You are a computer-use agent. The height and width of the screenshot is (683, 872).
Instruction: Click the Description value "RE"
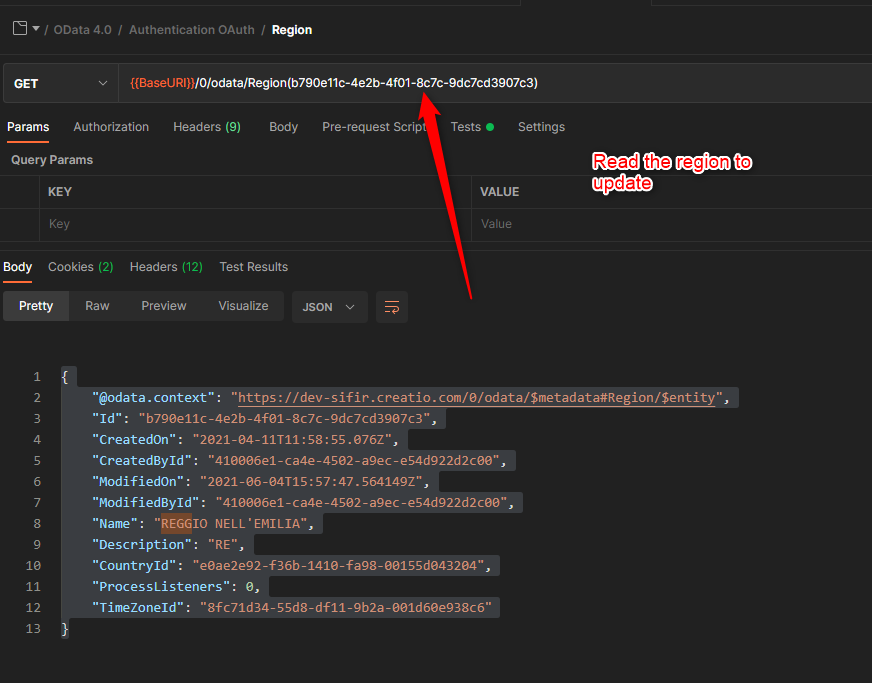click(x=222, y=545)
